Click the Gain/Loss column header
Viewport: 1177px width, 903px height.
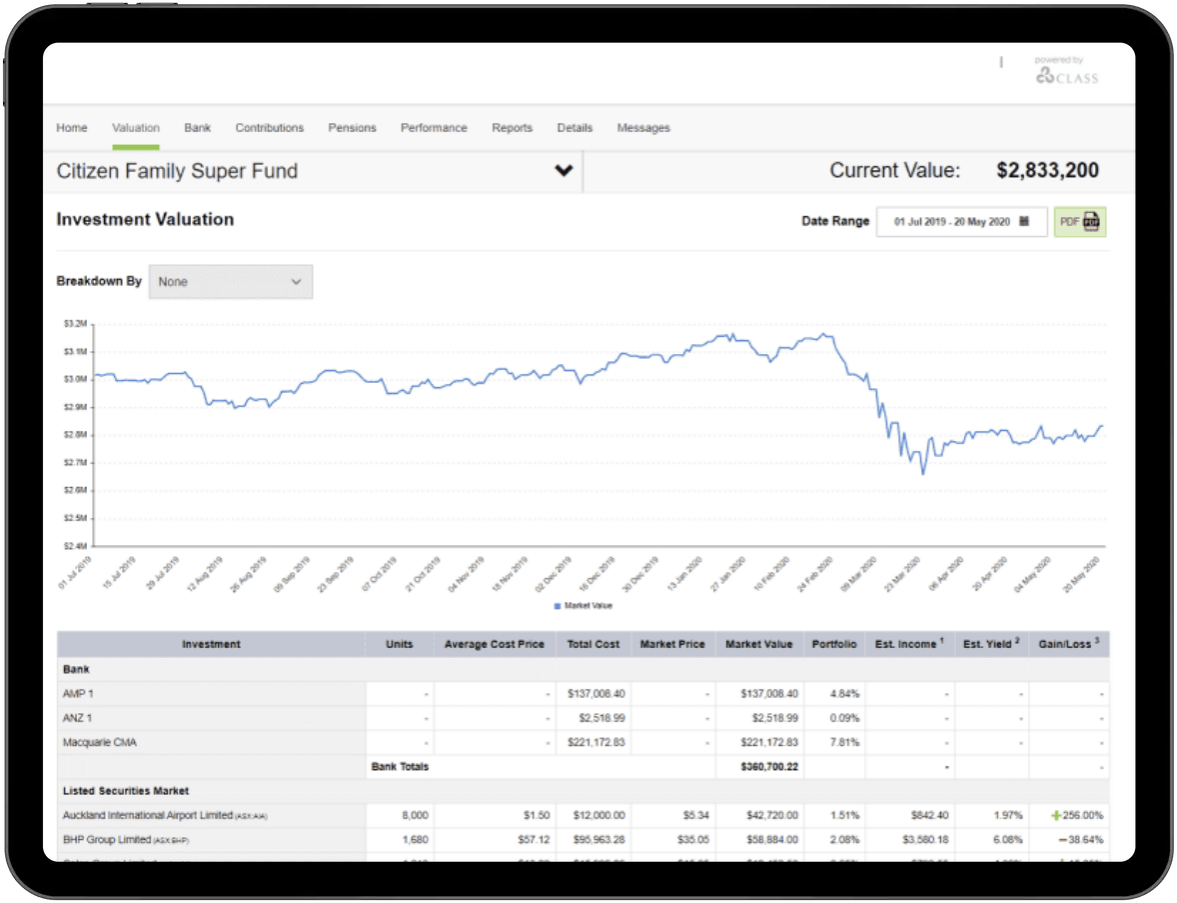[x=1069, y=644]
